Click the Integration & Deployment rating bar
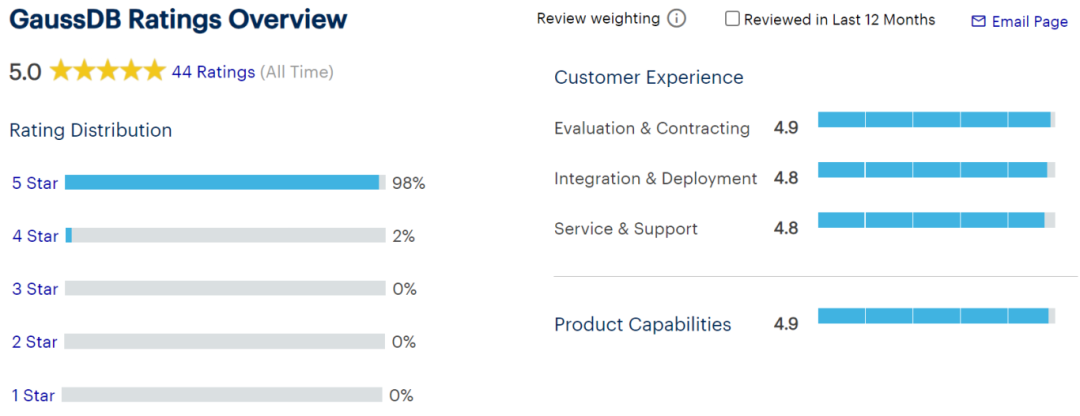The image size is (1080, 416). pyautogui.click(x=936, y=170)
